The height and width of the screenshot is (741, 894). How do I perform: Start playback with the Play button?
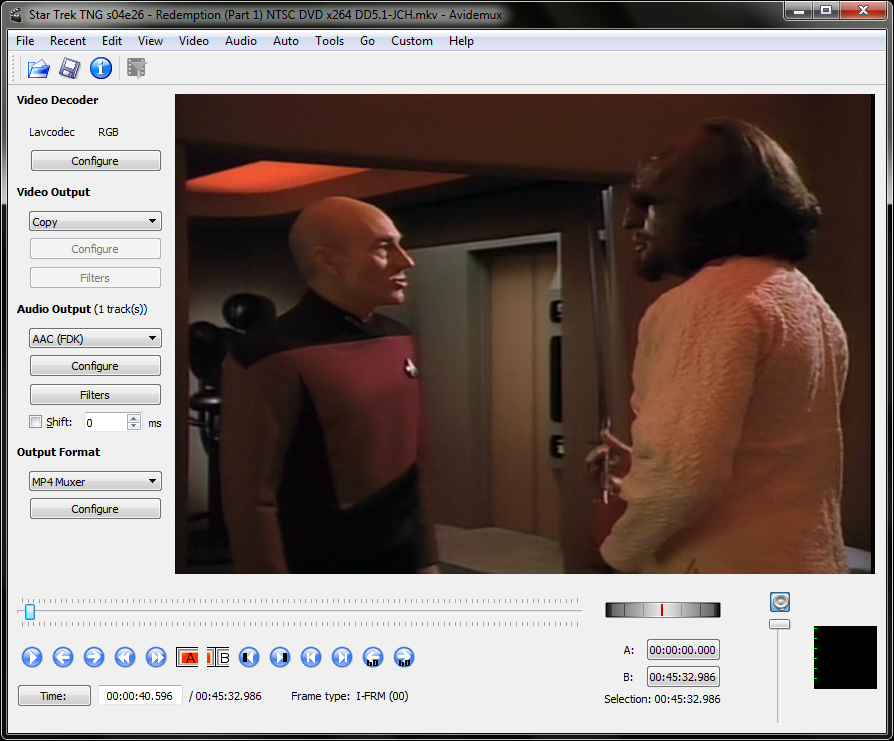point(32,657)
